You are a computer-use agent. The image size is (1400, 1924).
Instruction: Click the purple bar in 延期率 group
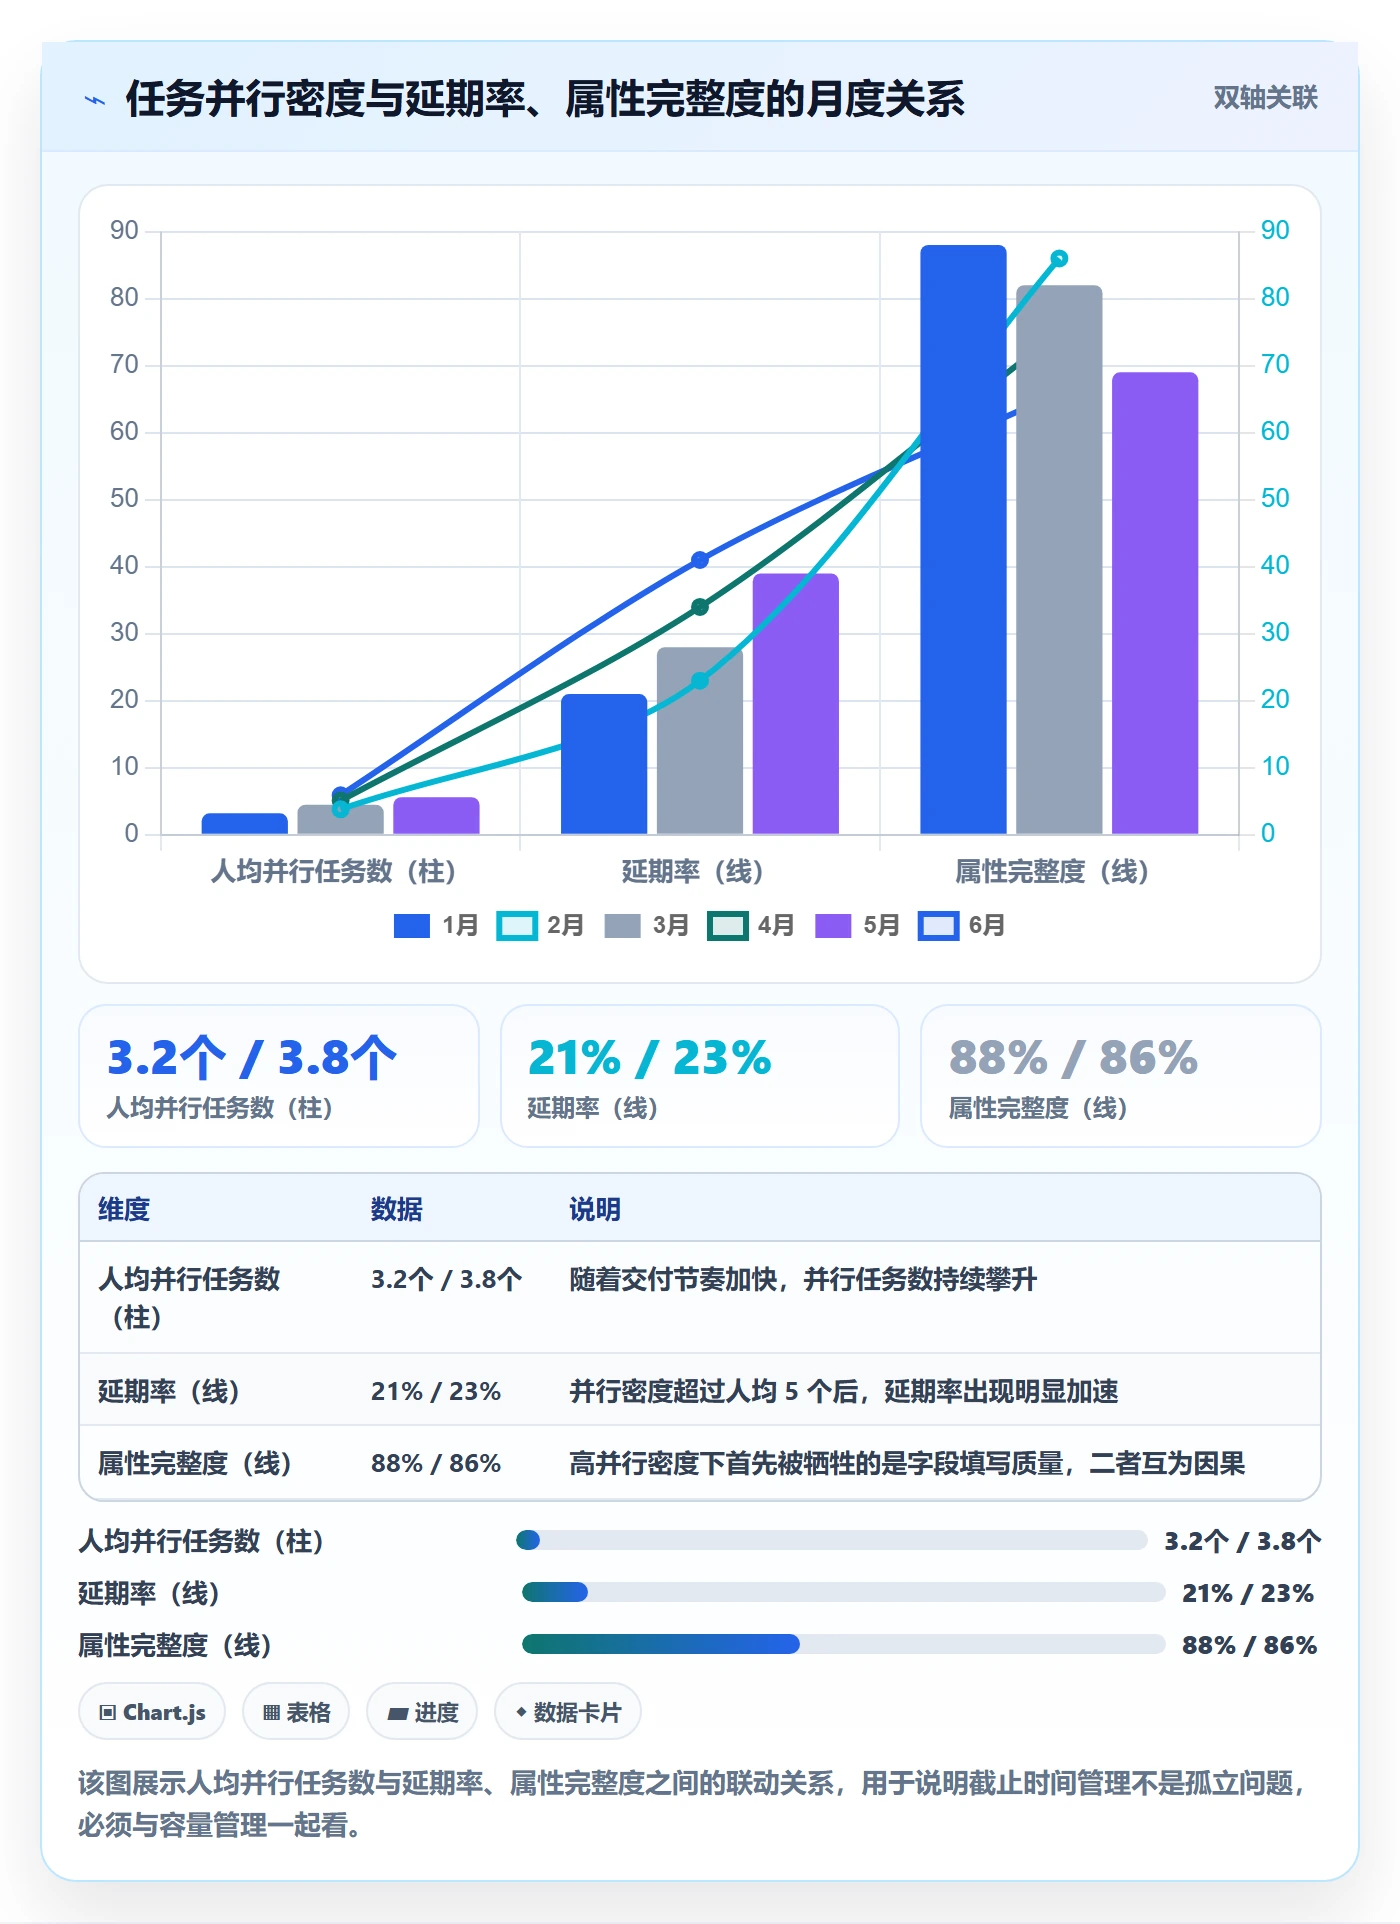click(x=796, y=704)
